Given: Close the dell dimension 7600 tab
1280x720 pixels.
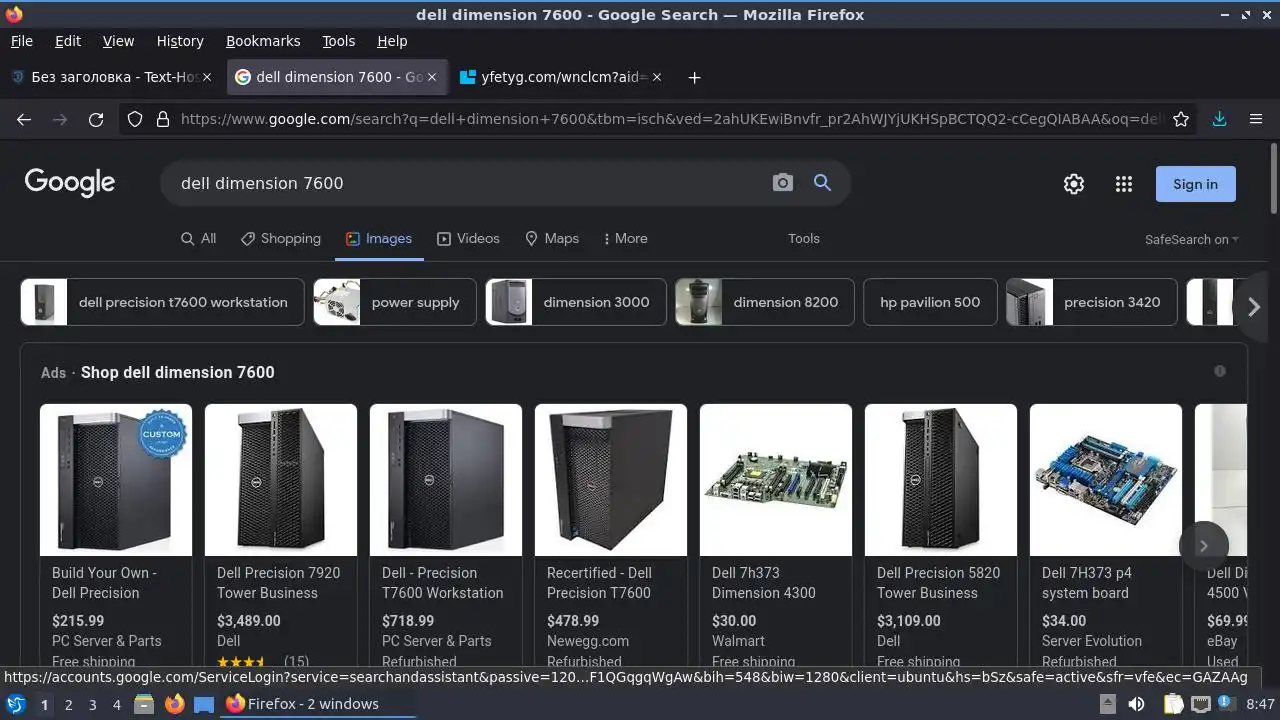Looking at the screenshot, I should coord(432,77).
